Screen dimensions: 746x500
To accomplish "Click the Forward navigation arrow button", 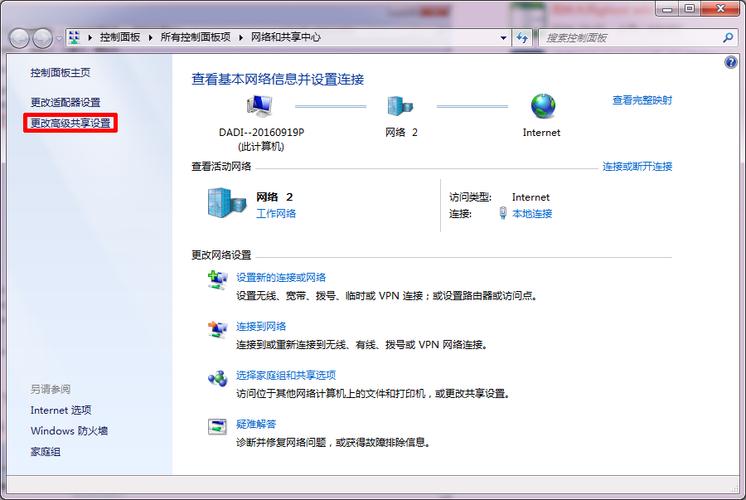I will point(43,38).
